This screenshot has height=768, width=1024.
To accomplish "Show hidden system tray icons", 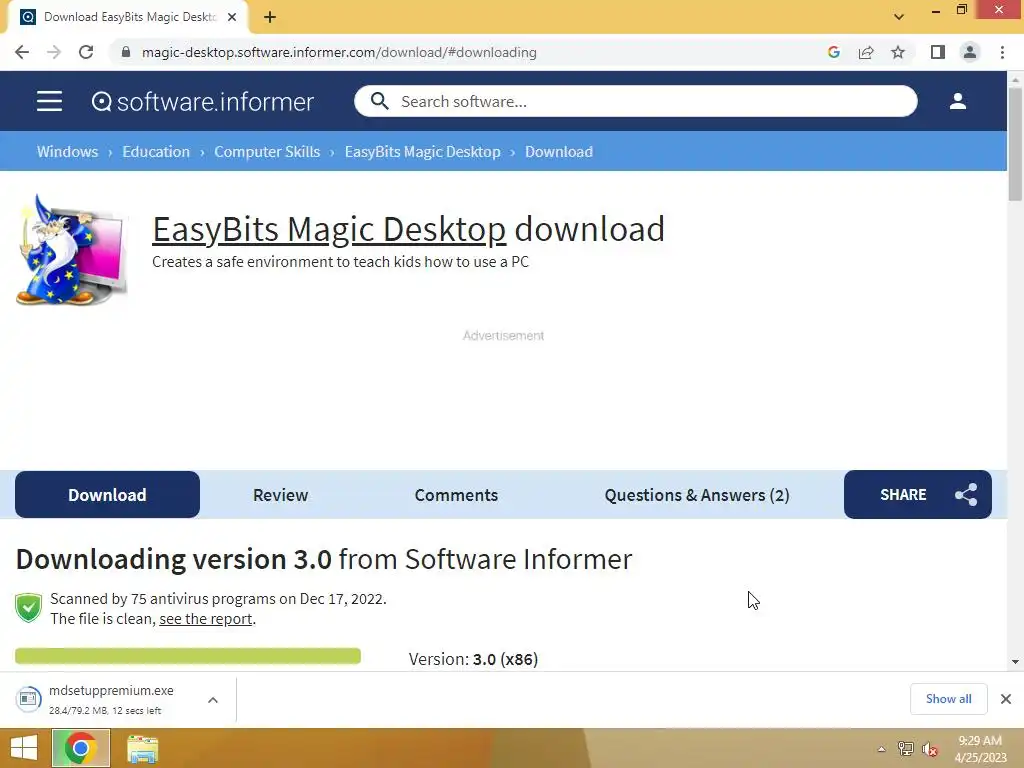I will tap(881, 749).
